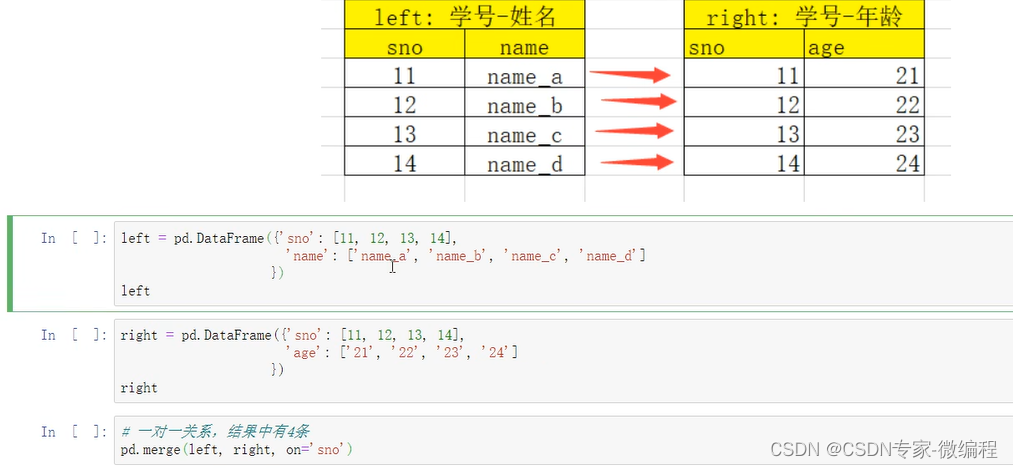Click the comment '# 一对一关系，结果中有4条'
Image resolution: width=1013 pixels, height=469 pixels.
[217, 432]
